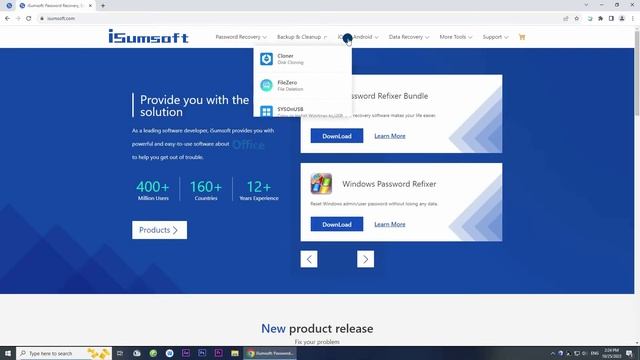Image resolution: width=640 pixels, height=360 pixels.
Task: Go back with browser back arrow
Action: click(7, 18)
